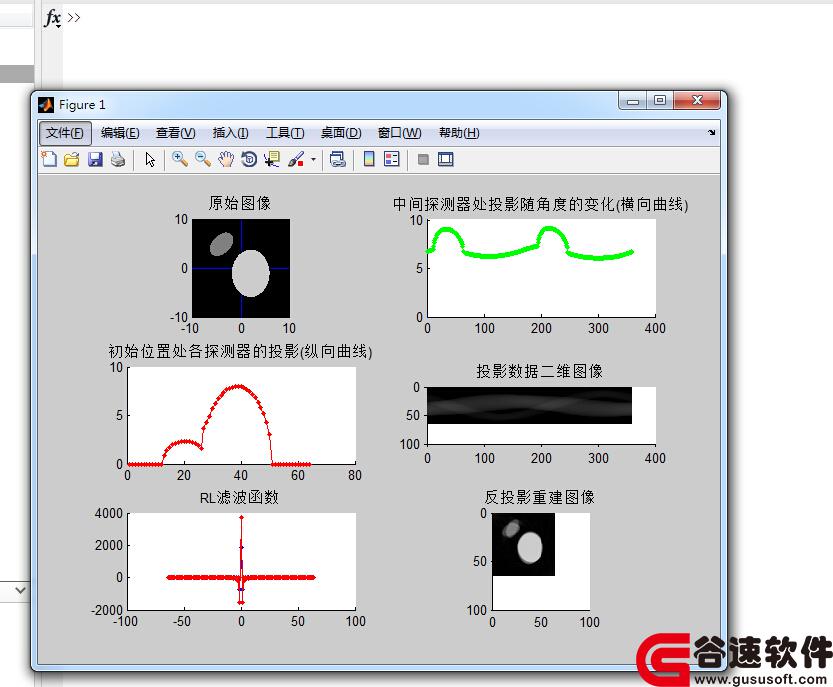Open the 插入(I) menu
This screenshot has width=833, height=687.
point(231,132)
